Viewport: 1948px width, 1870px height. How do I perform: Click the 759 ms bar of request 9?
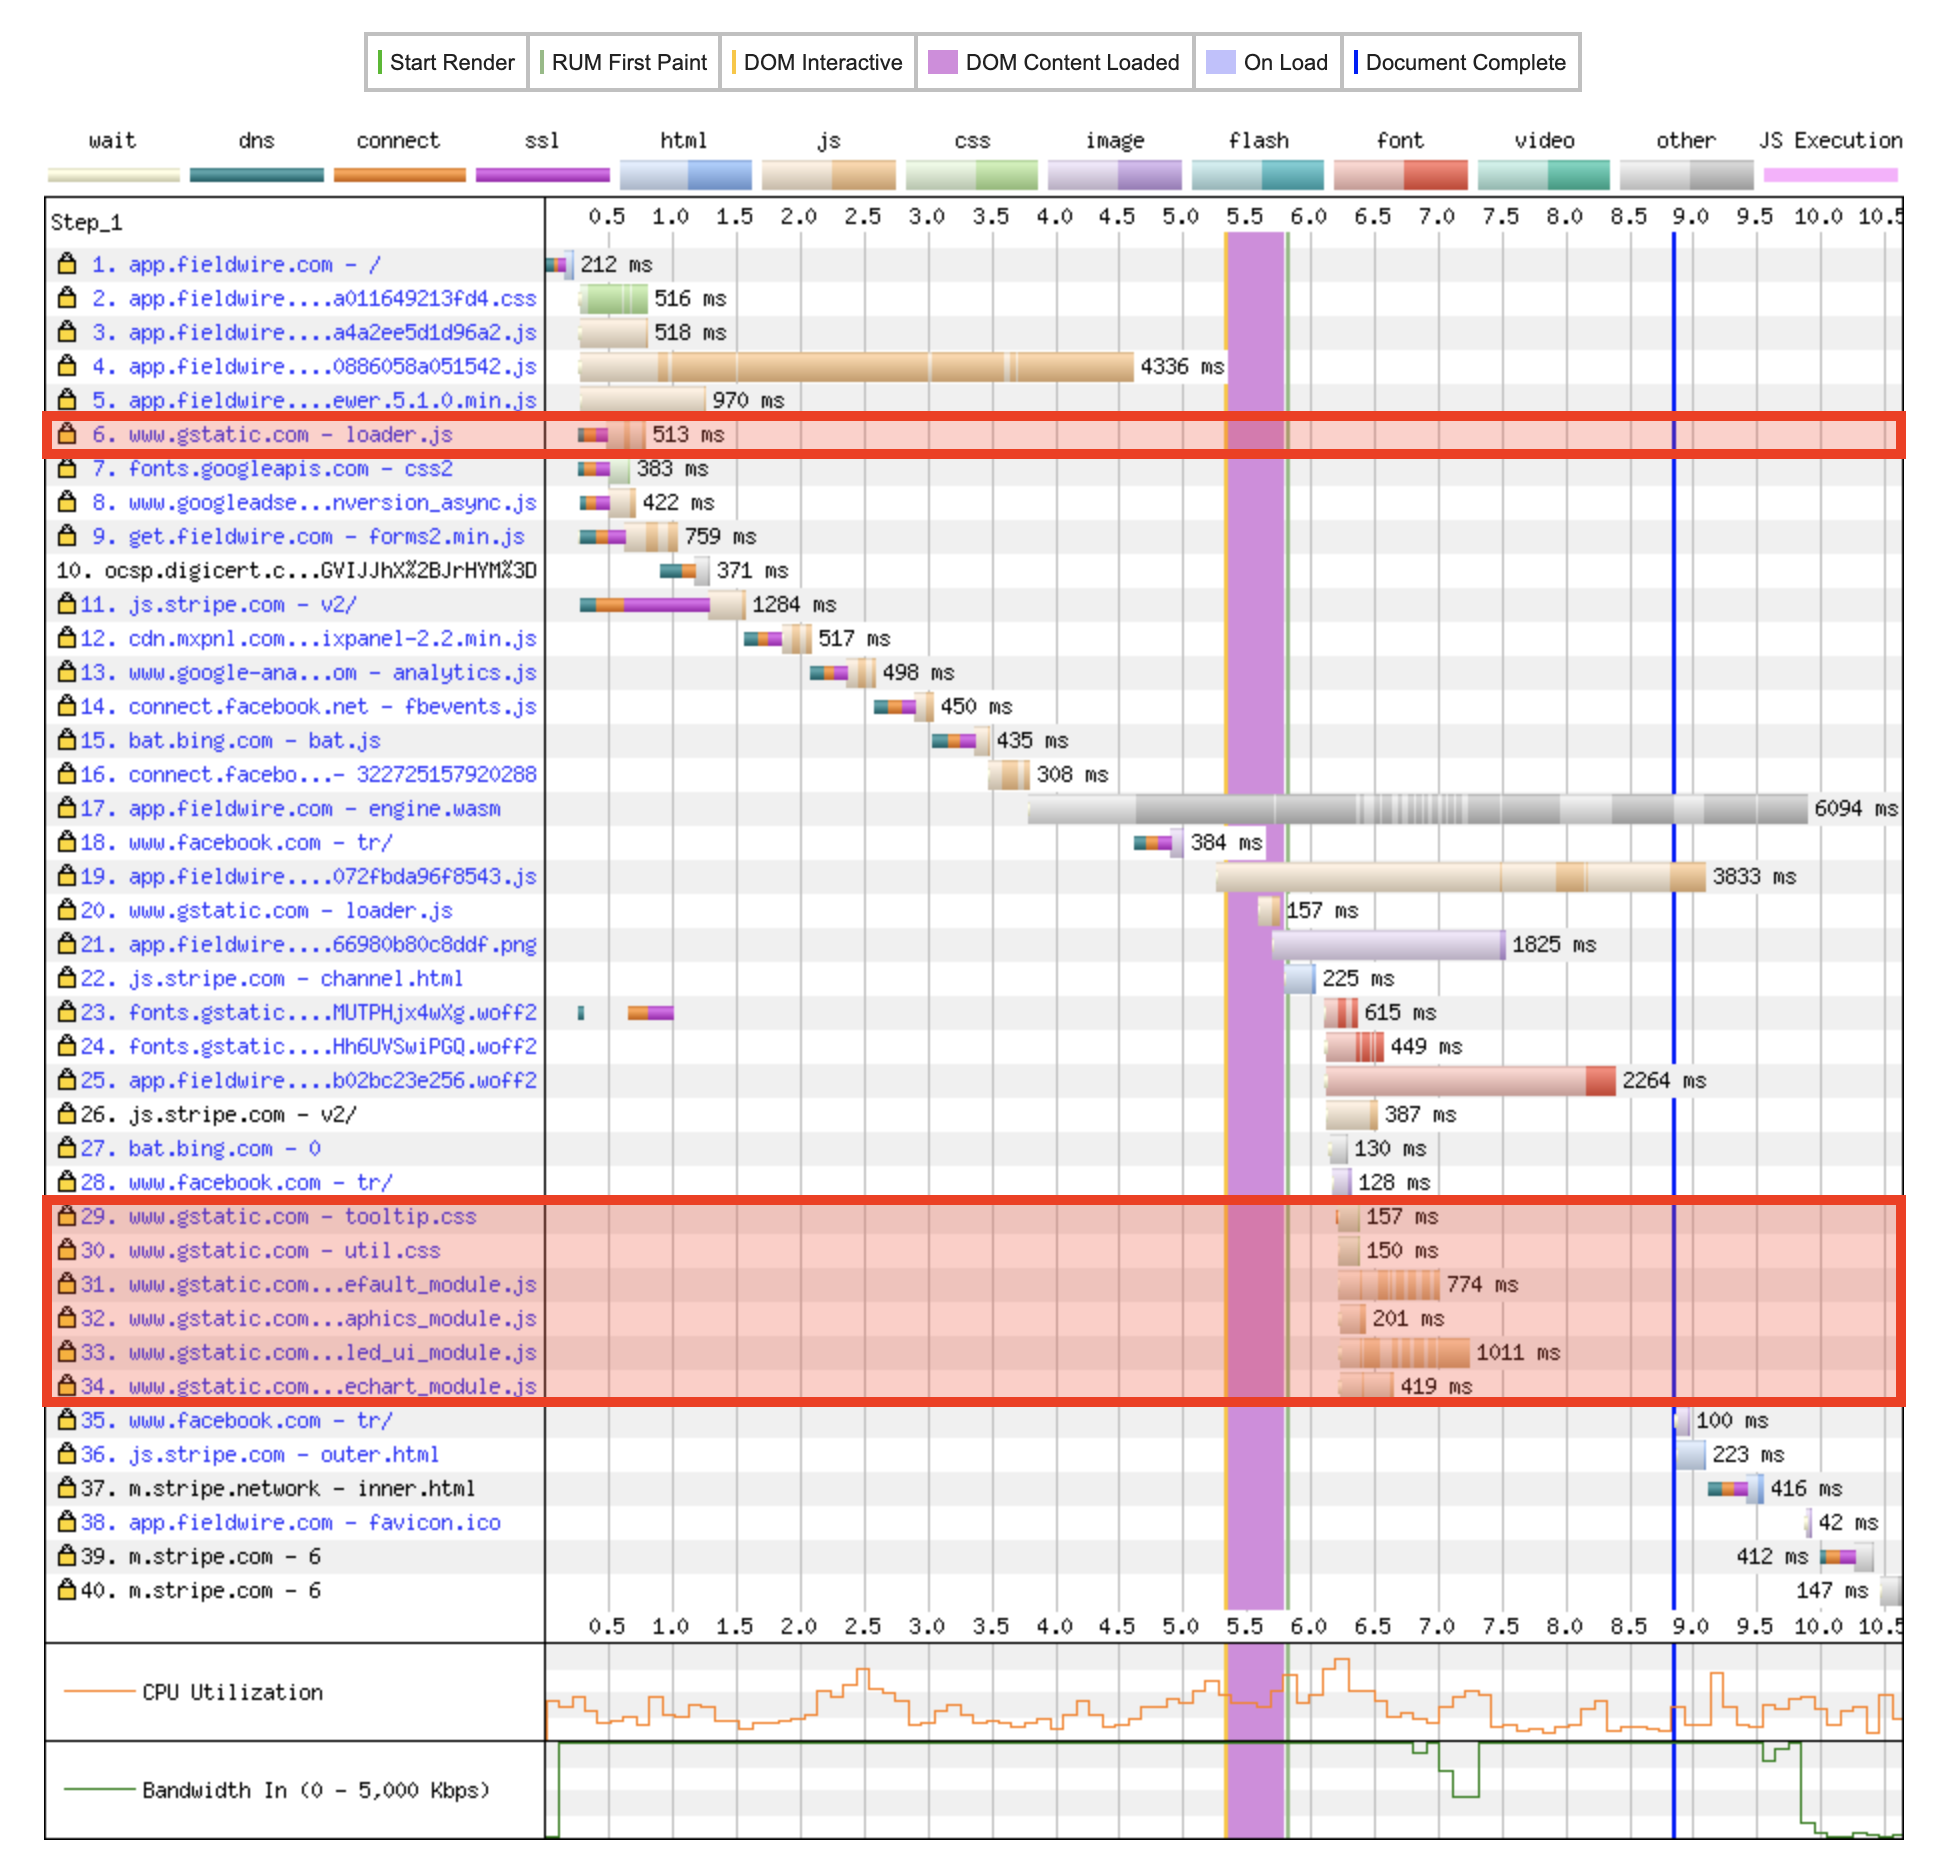pyautogui.click(x=628, y=537)
